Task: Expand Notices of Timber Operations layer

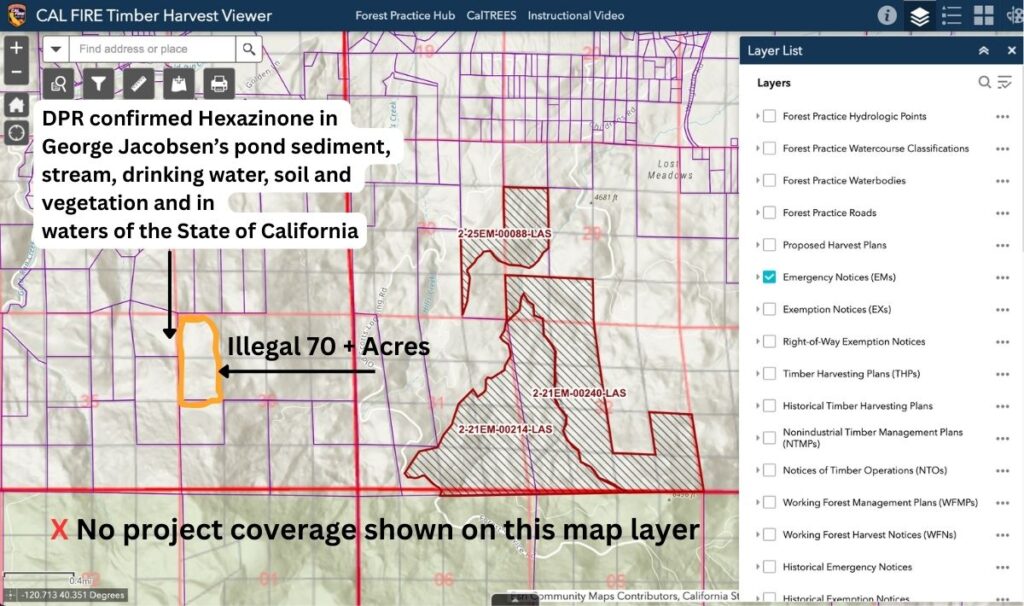Action: (757, 470)
